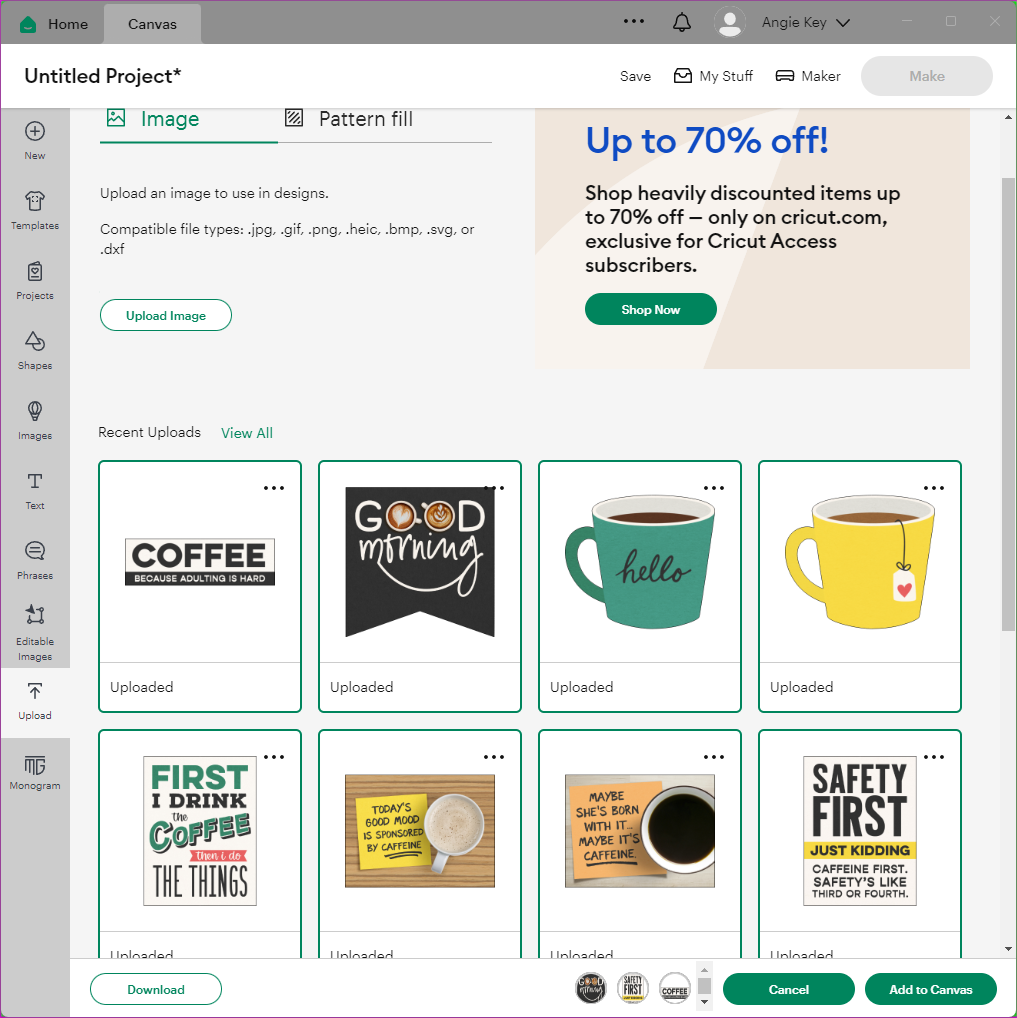
Task: Click the Upload Image button
Action: tap(166, 315)
